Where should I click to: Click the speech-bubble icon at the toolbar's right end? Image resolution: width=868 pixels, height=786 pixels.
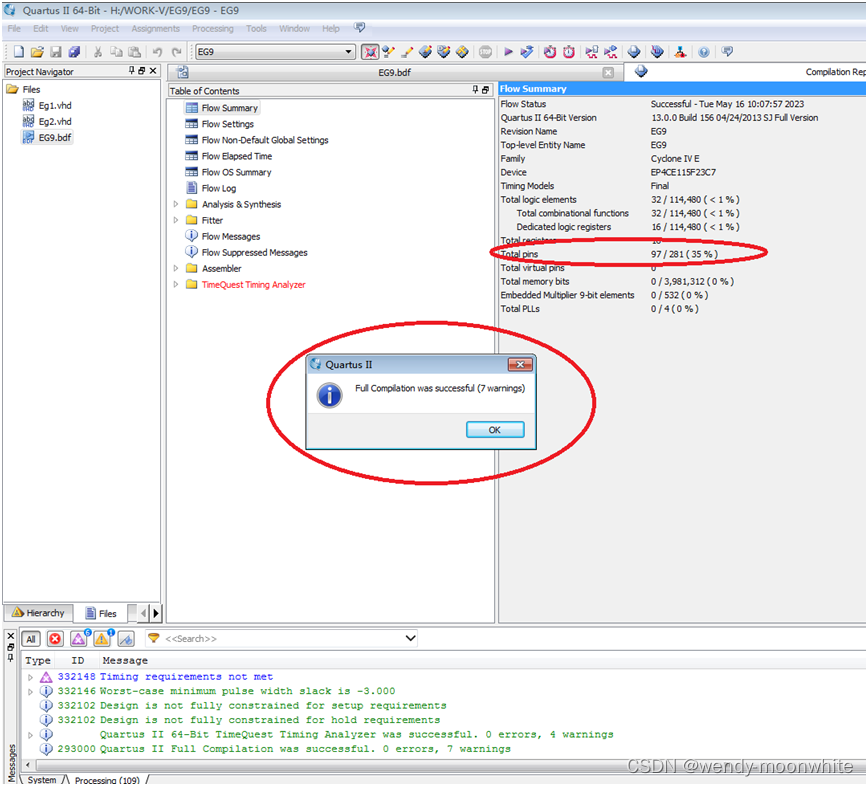[727, 52]
